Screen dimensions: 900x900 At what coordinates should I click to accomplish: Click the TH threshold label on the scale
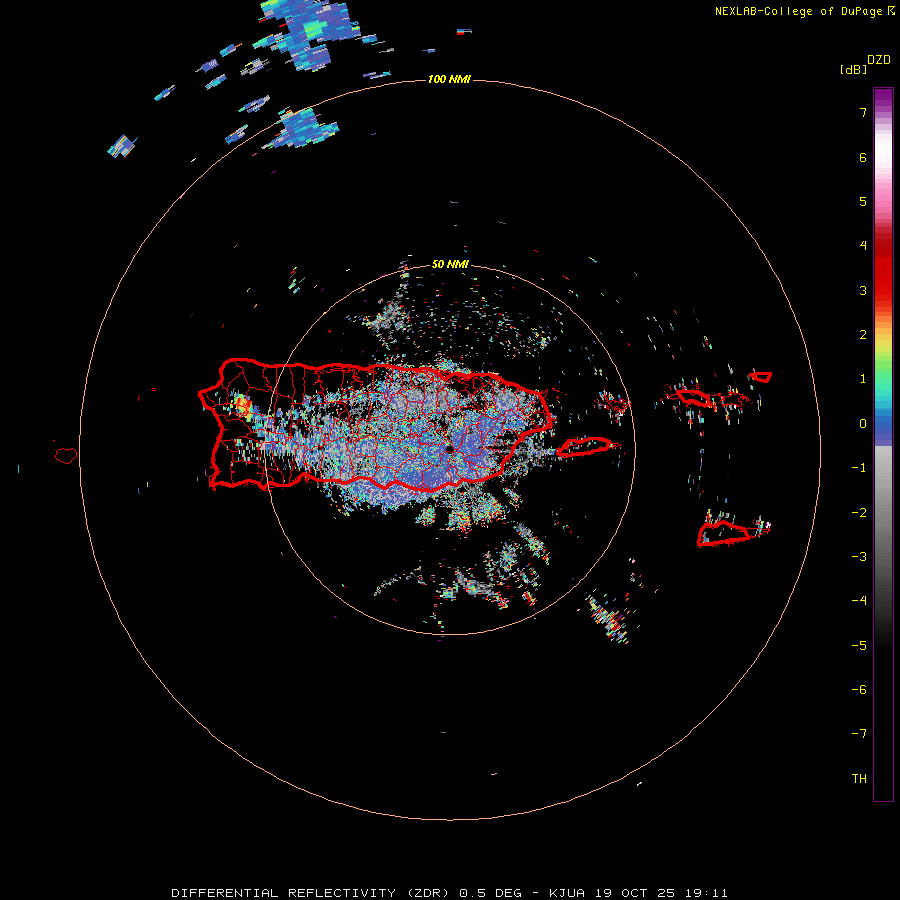click(859, 779)
